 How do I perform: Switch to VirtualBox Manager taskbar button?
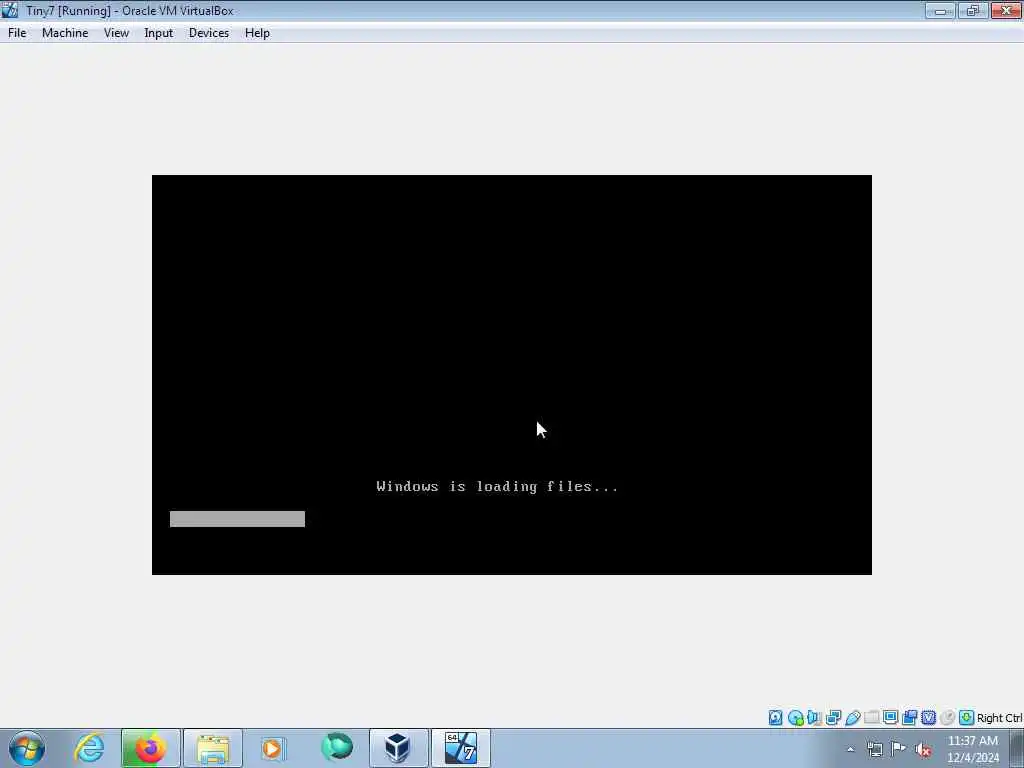tap(398, 748)
